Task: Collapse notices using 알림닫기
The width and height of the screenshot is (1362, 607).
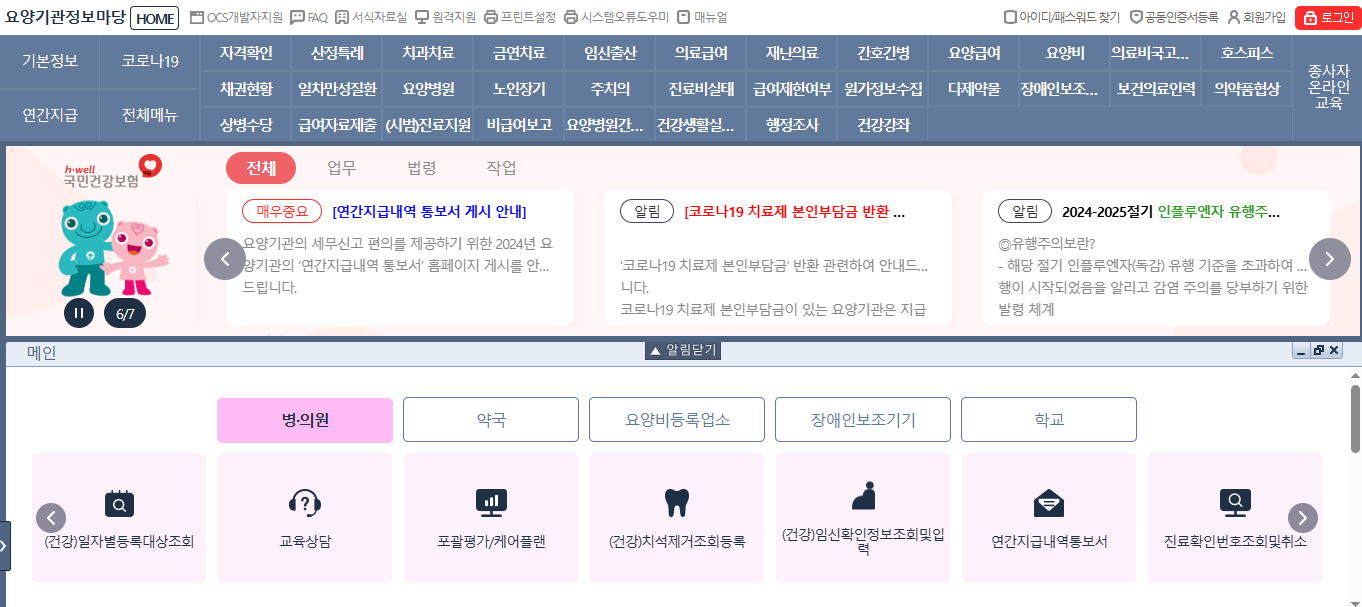Action: click(x=680, y=350)
